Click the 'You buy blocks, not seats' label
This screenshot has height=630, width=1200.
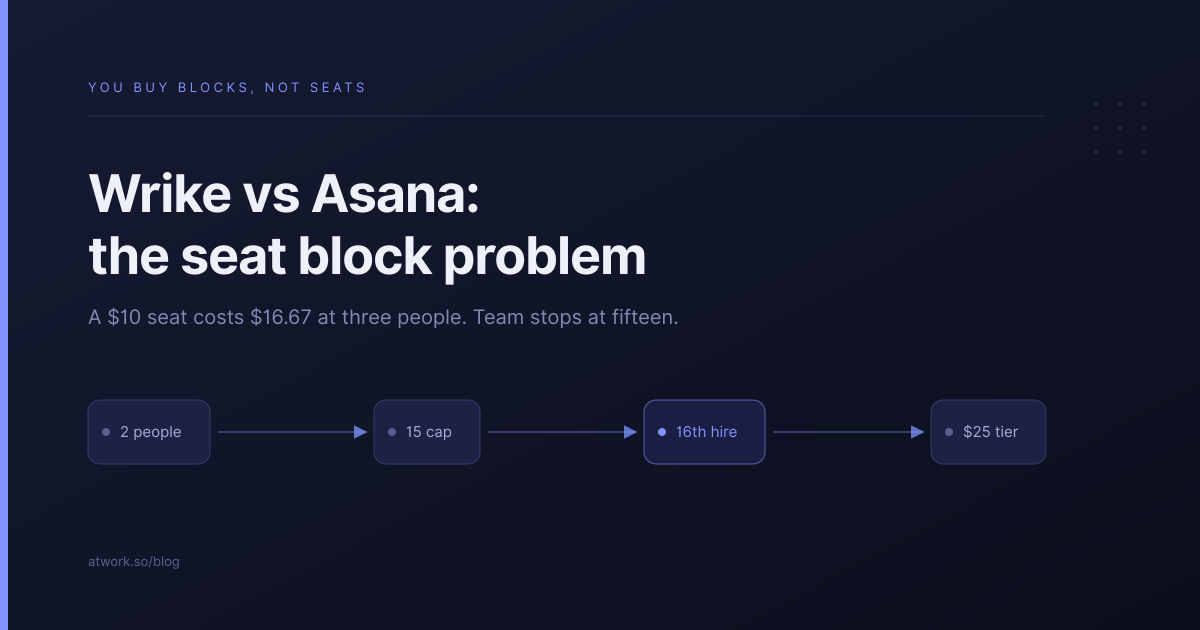coord(227,87)
